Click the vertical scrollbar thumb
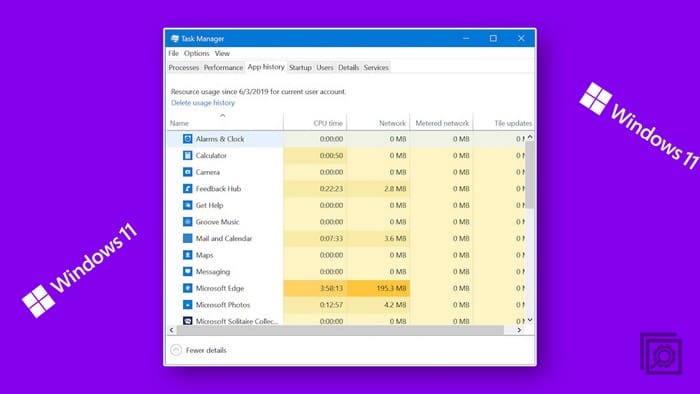The width and height of the screenshot is (700, 394). coord(530,174)
